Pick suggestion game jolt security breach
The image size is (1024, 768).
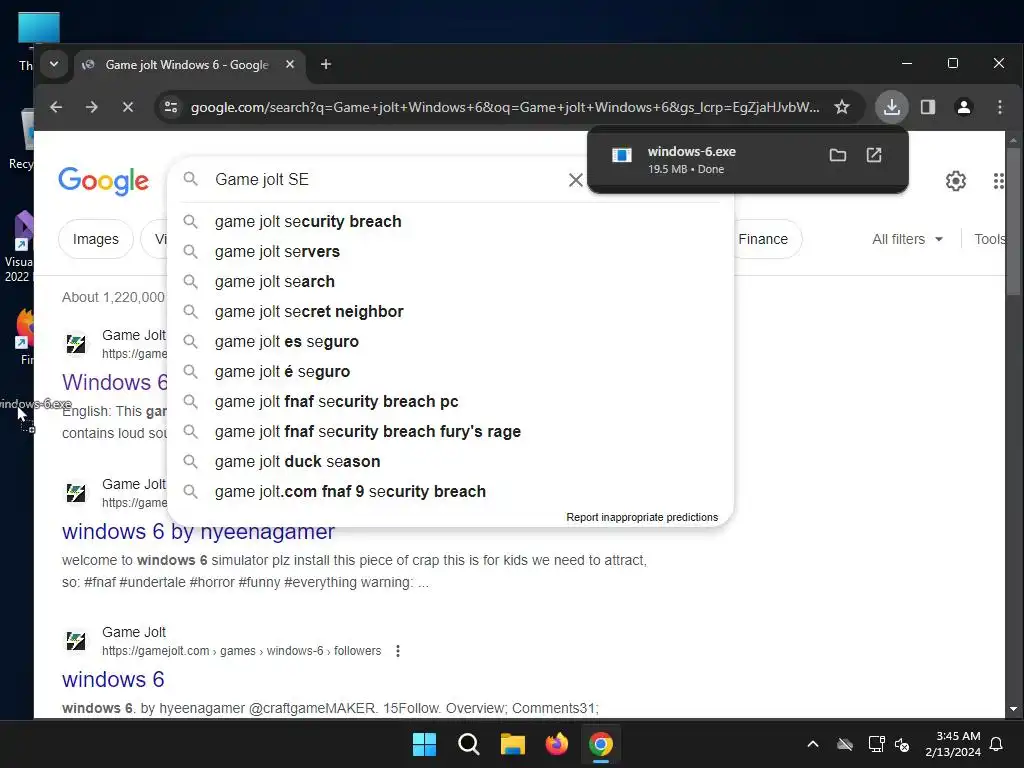pos(451,221)
